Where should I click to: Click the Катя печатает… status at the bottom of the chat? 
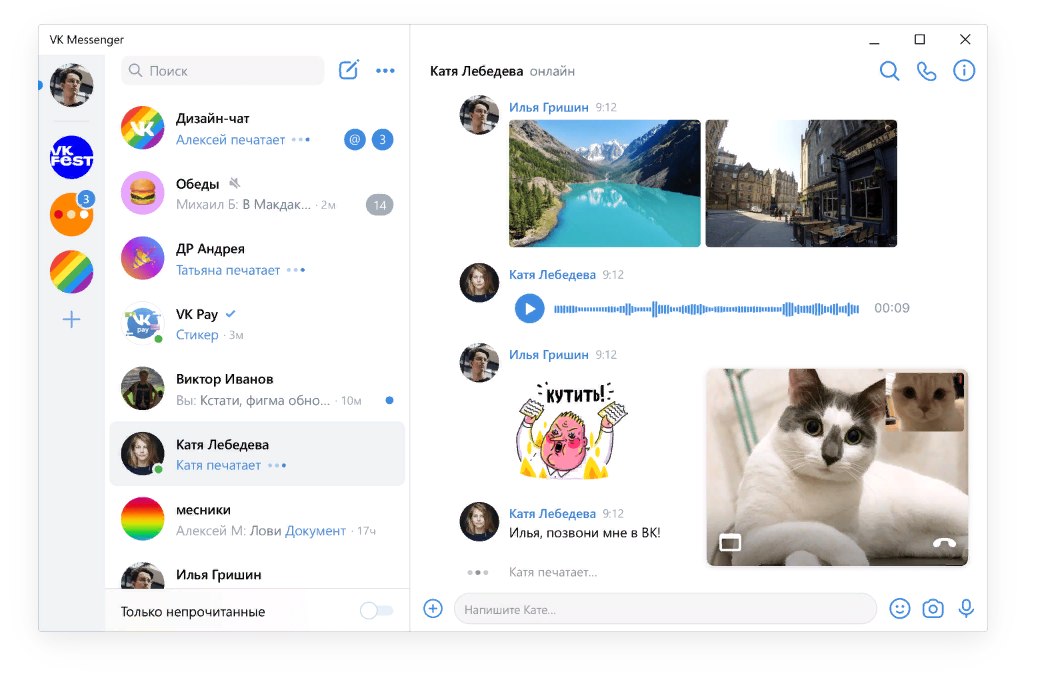553,572
